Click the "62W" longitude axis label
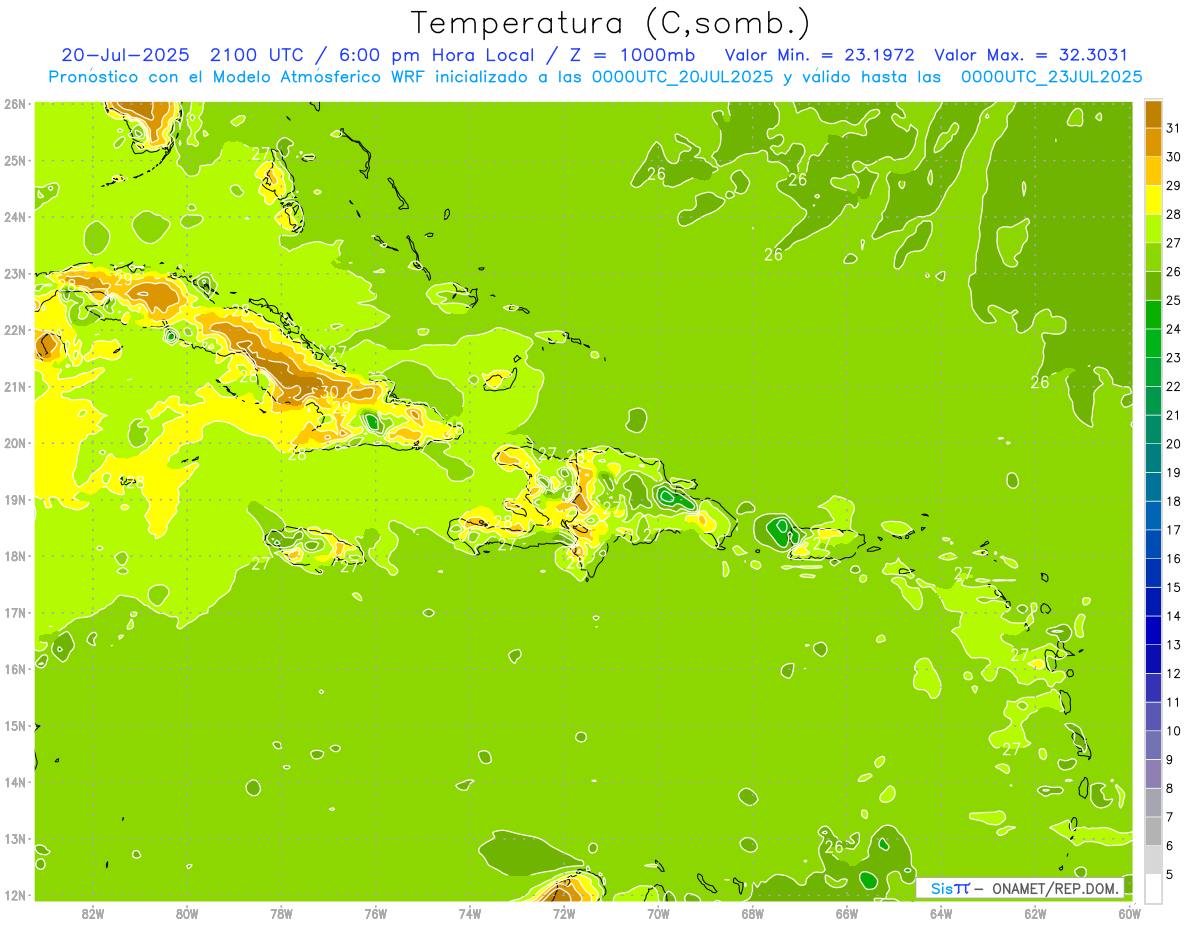This screenshot has width=1200, height=927. pos(1036,913)
